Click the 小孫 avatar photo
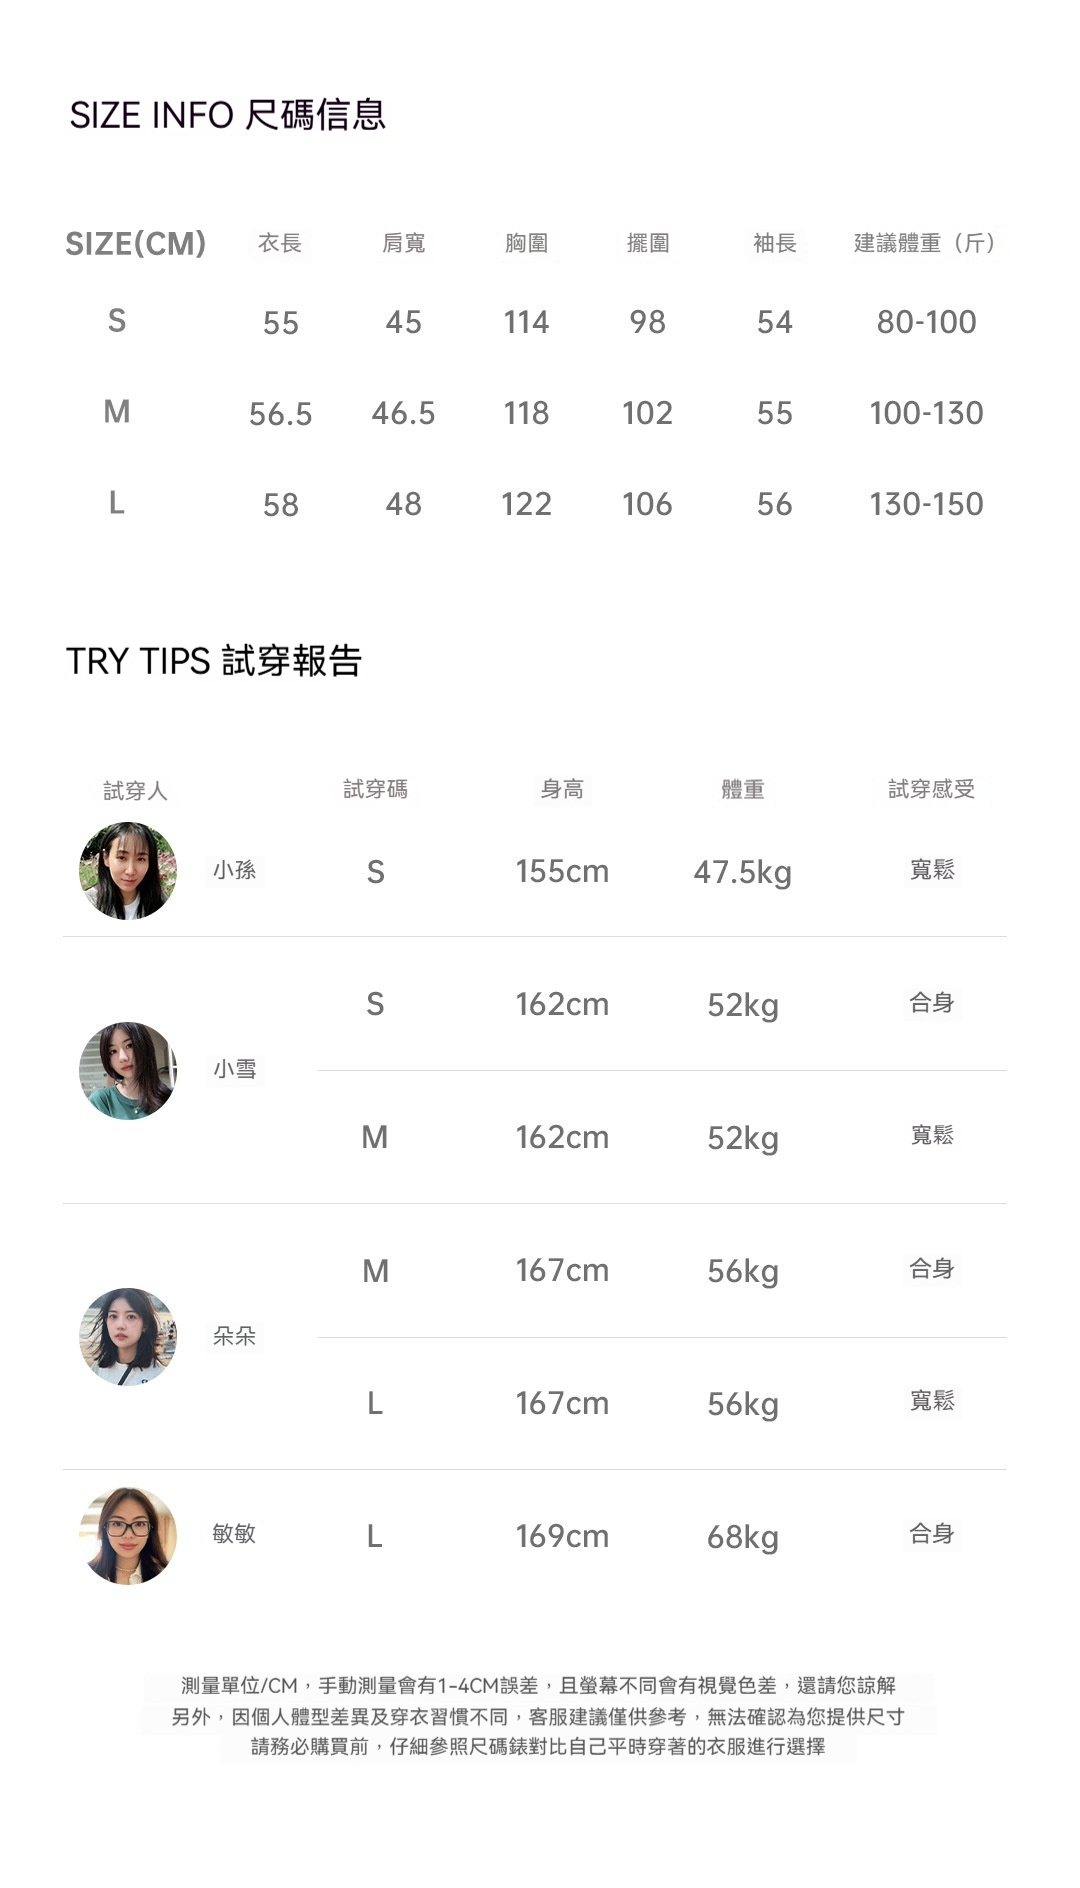 (128, 871)
